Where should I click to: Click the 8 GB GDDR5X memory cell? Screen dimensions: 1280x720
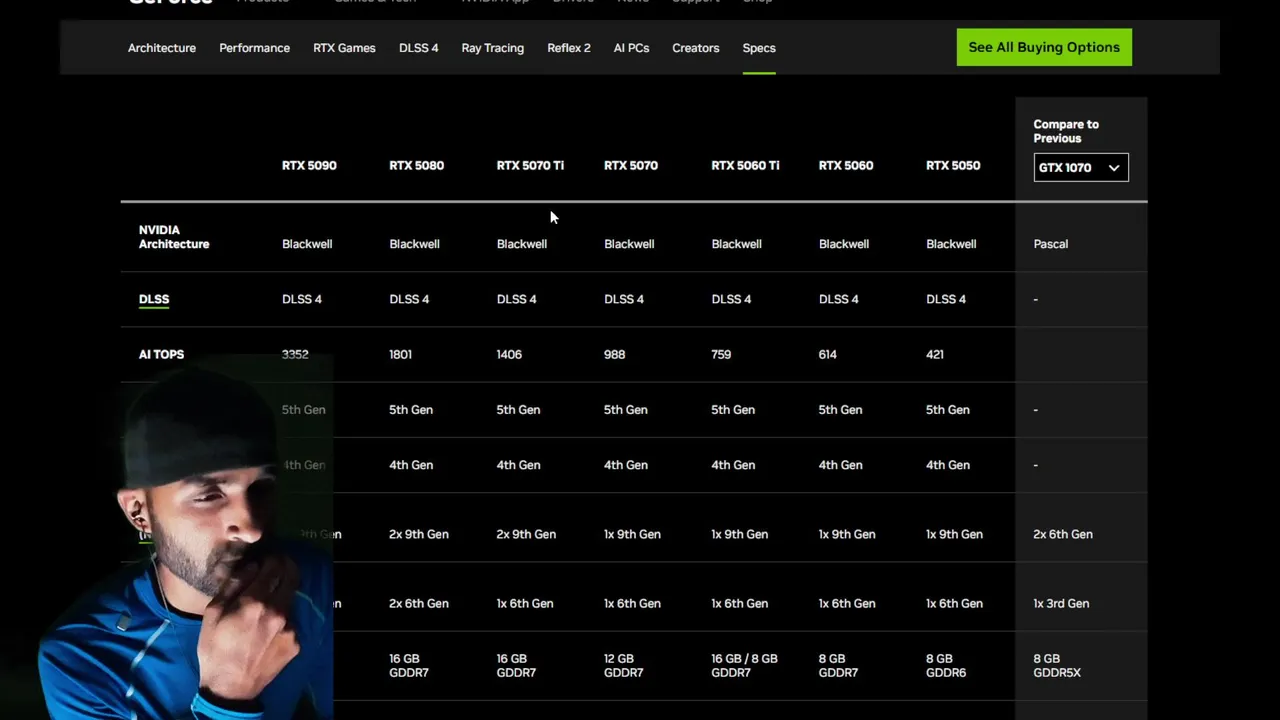coord(1057,666)
